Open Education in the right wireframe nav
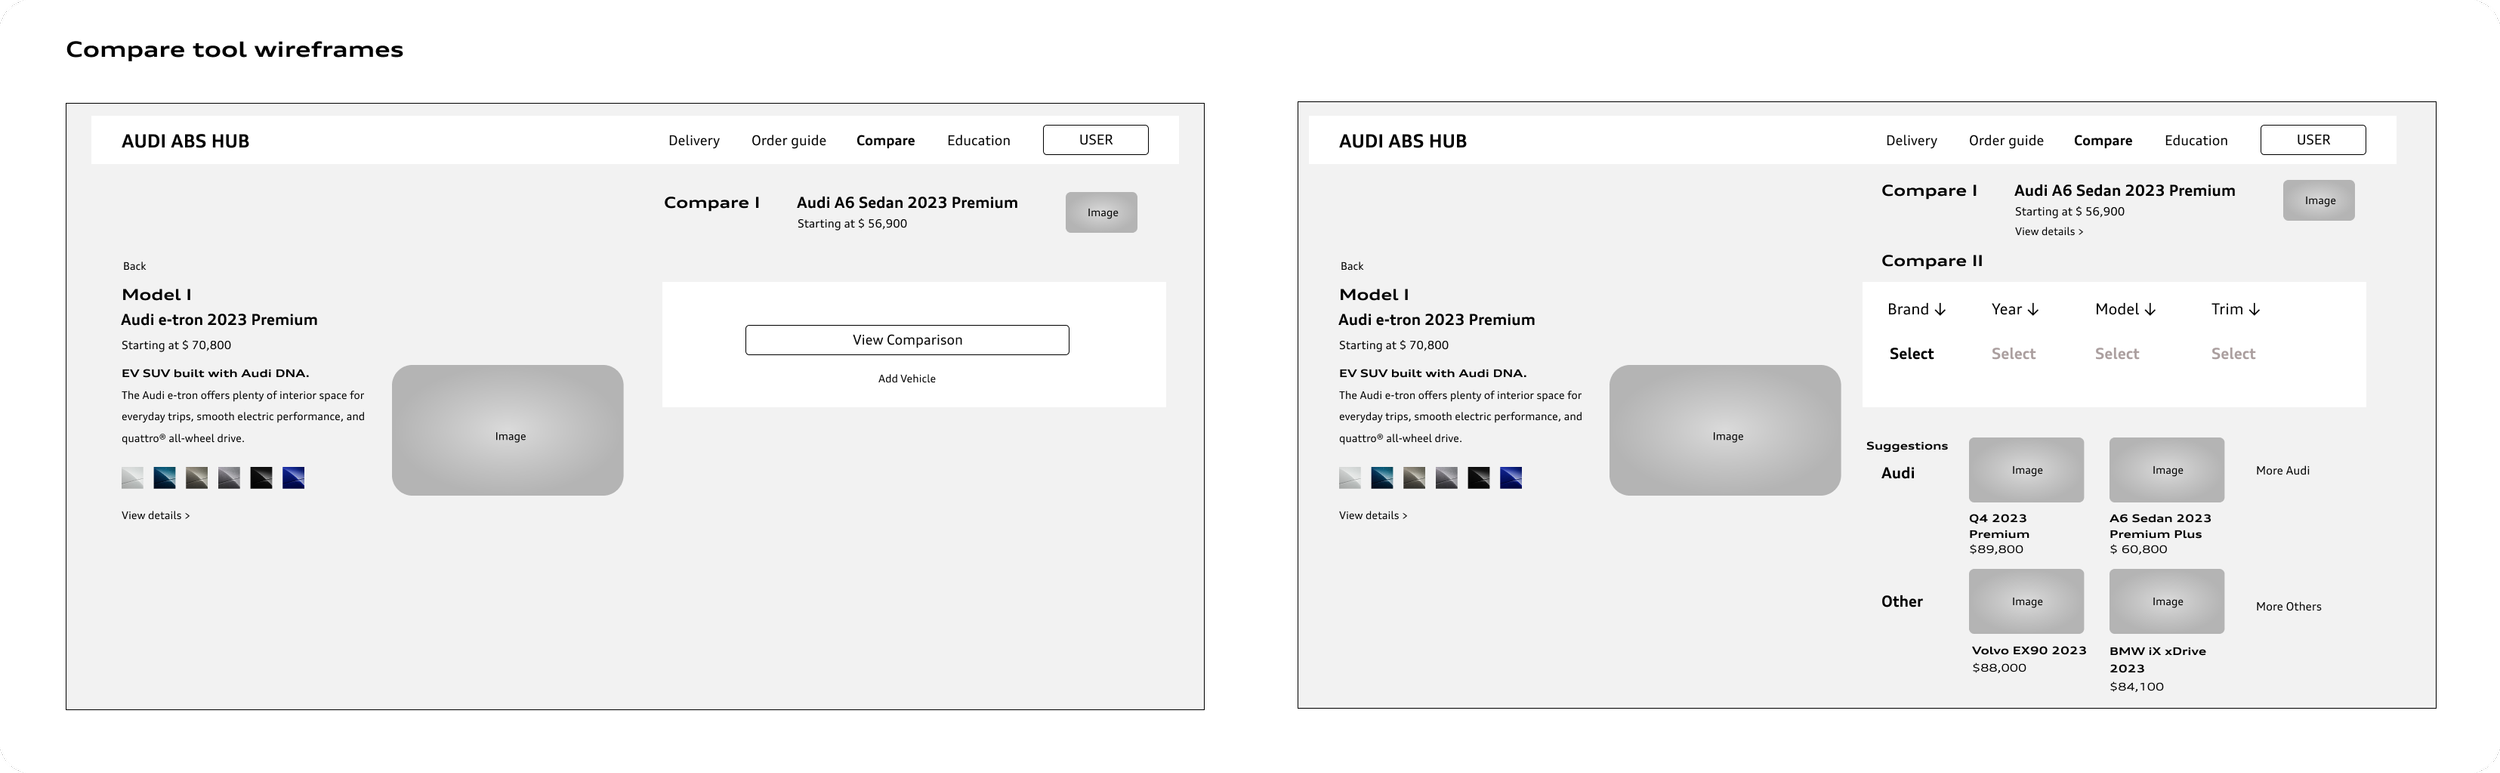The width and height of the screenshot is (2500, 773). point(2196,141)
